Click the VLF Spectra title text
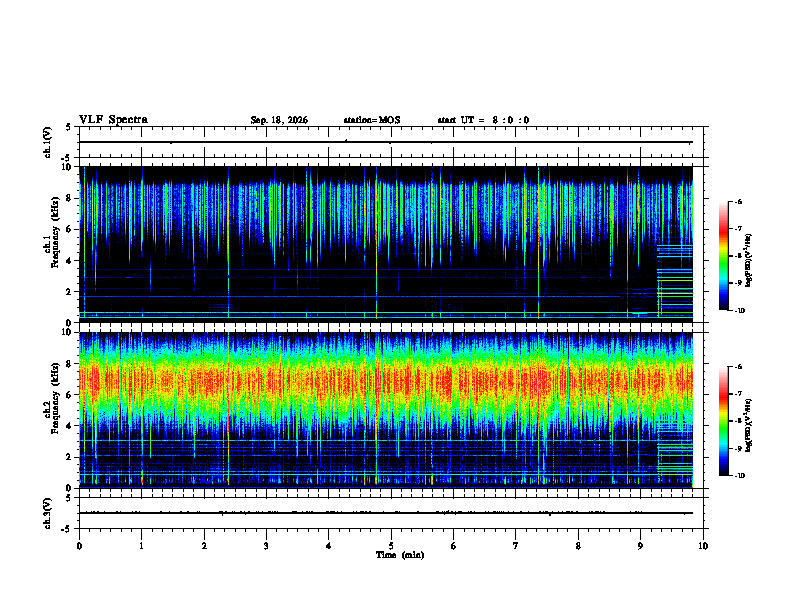The height and width of the screenshot is (612, 792). pyautogui.click(x=113, y=120)
